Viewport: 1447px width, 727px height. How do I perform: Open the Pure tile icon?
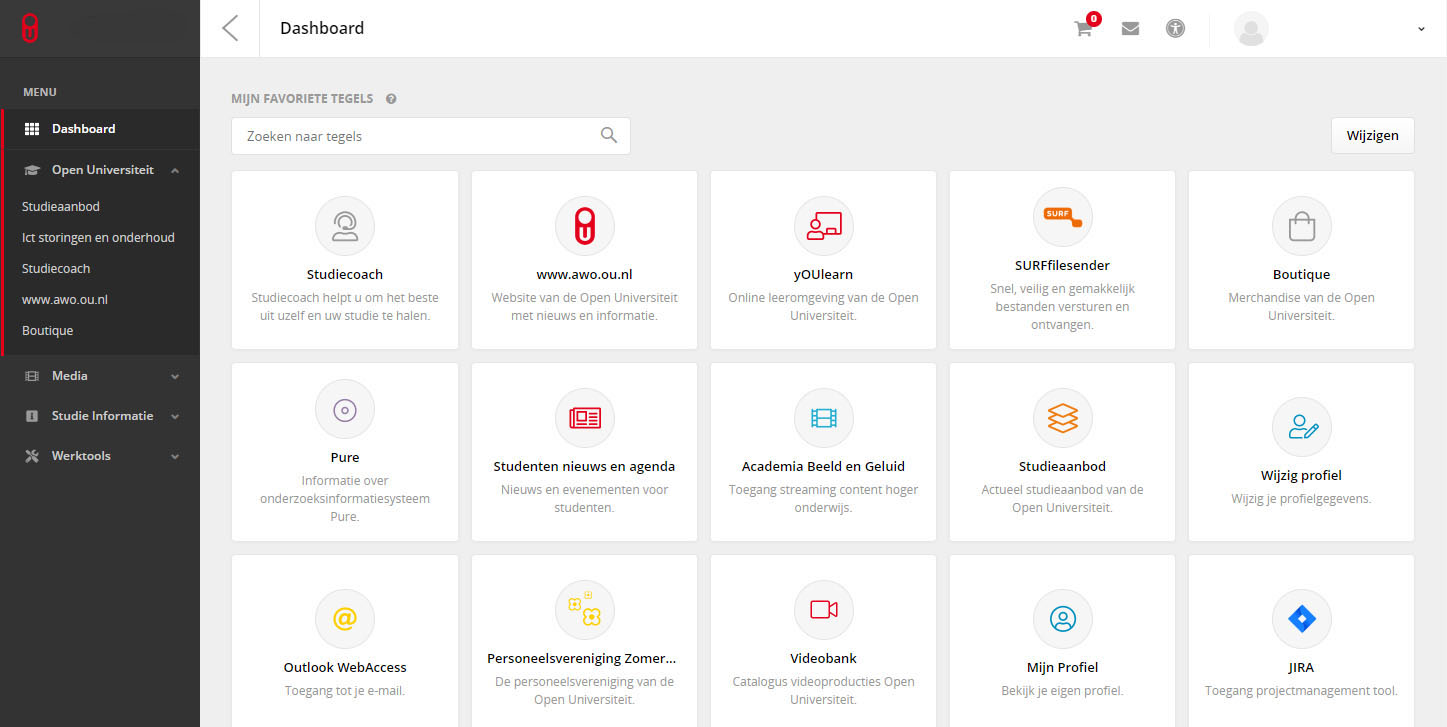click(x=345, y=409)
